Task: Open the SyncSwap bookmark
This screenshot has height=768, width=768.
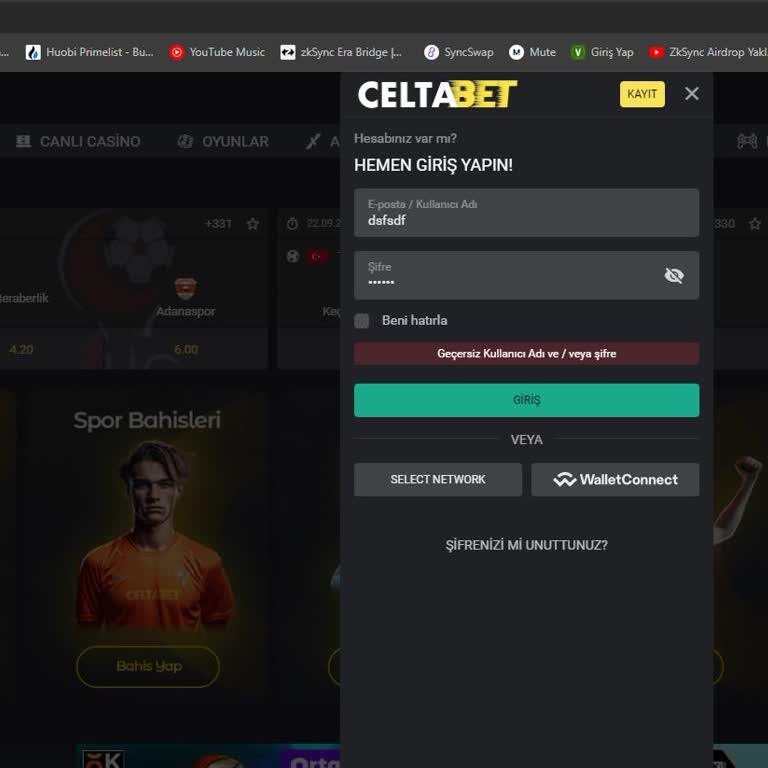Action: pos(458,52)
